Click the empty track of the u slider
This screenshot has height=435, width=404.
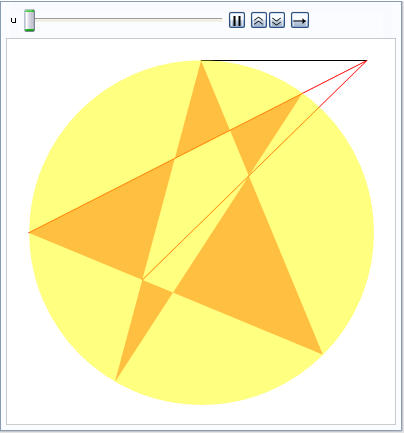128,20
